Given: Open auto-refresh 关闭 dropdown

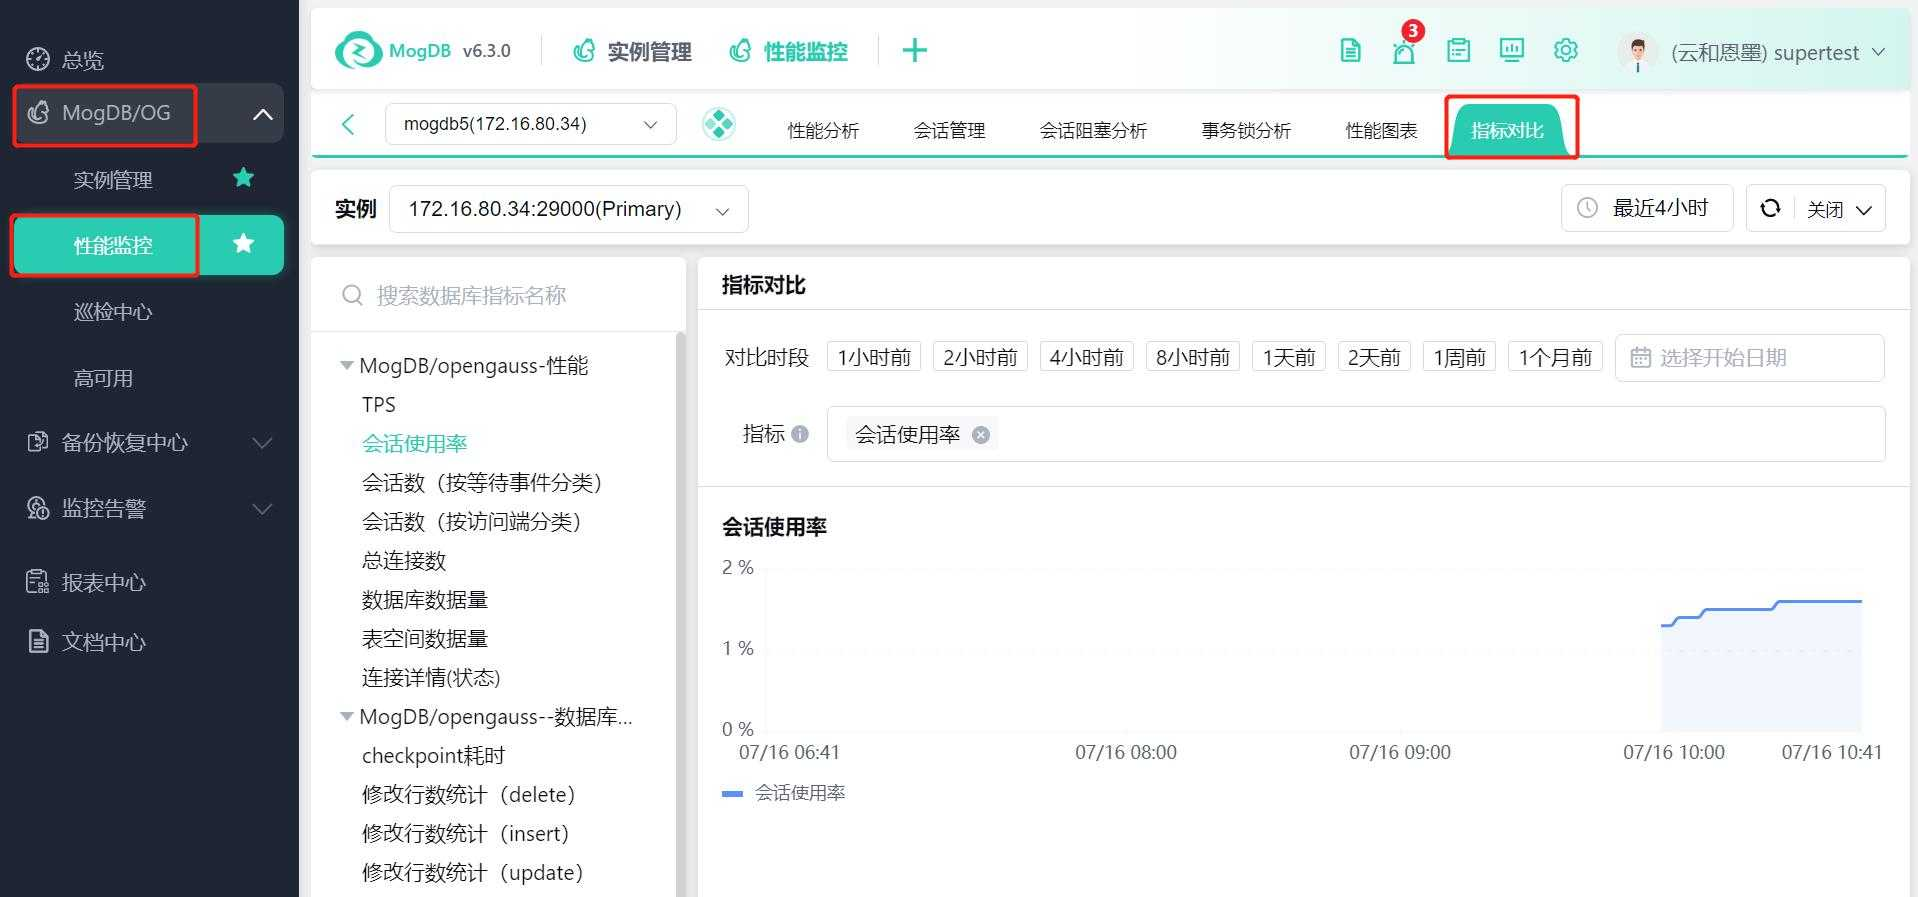Looking at the screenshot, I should 1839,209.
